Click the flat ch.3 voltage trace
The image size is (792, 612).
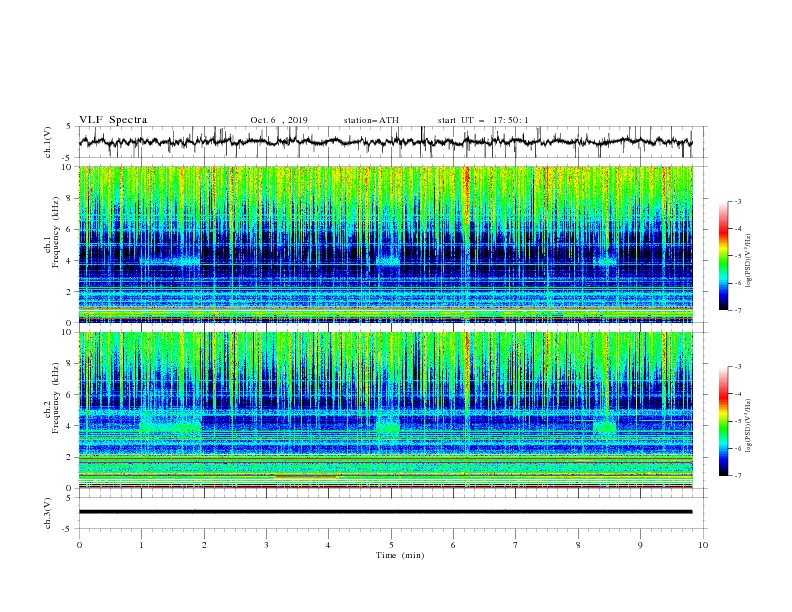point(385,512)
